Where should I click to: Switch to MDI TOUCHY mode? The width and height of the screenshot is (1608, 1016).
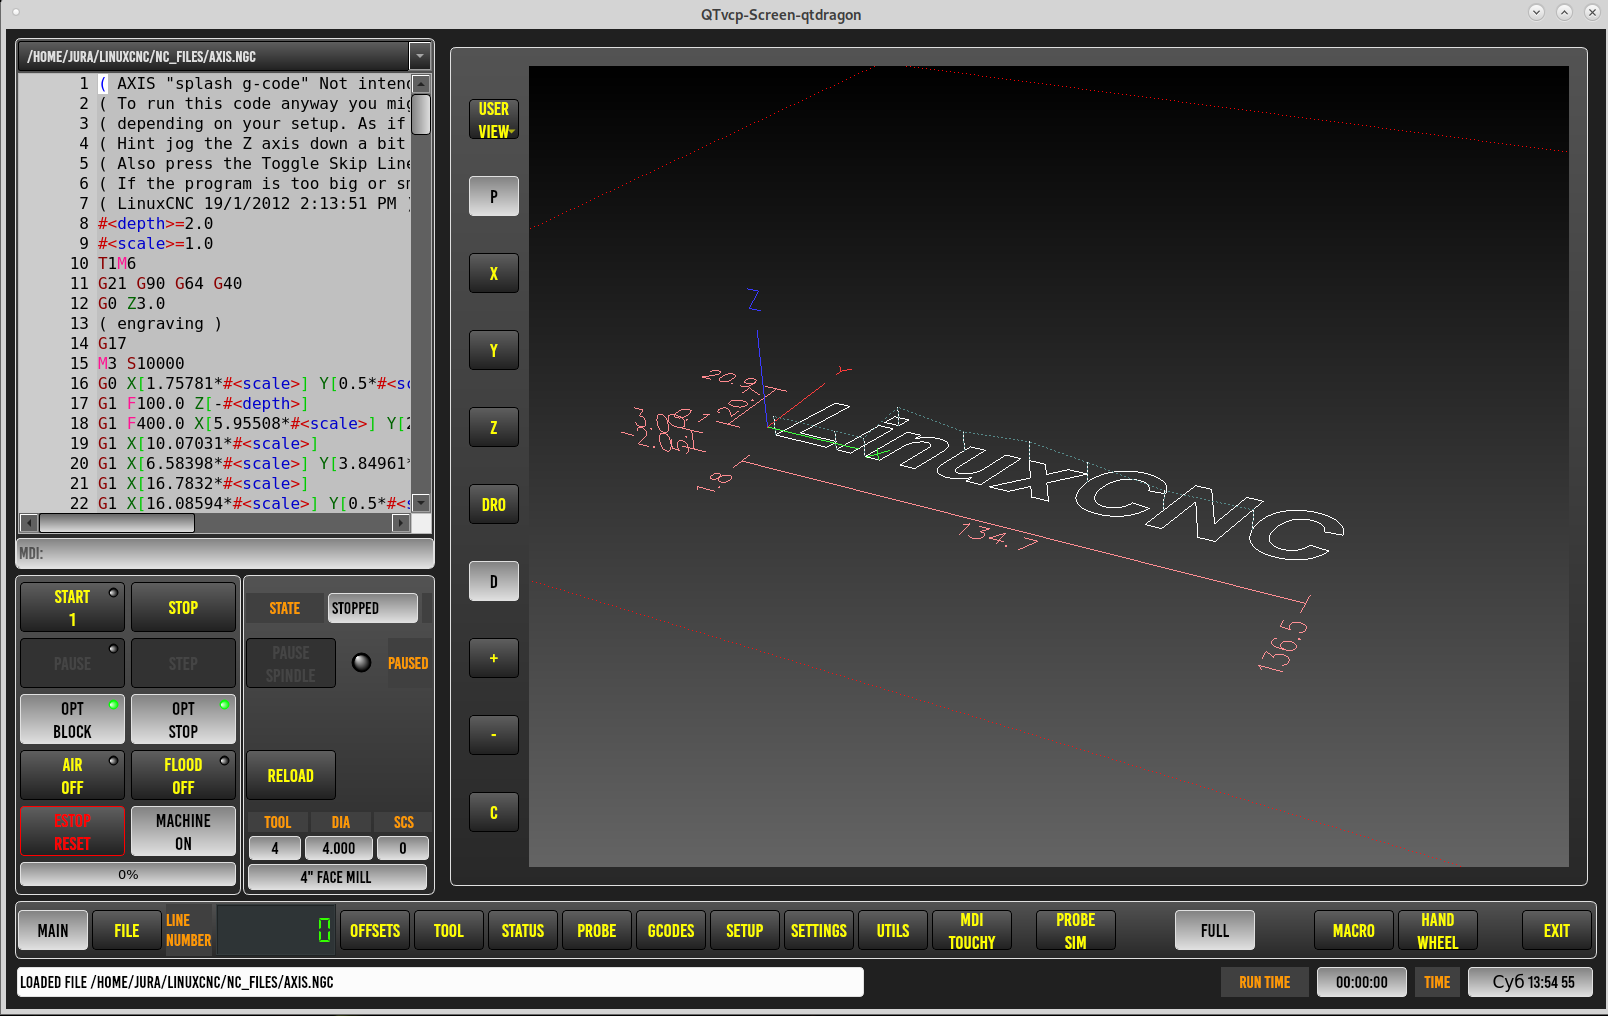click(972, 930)
